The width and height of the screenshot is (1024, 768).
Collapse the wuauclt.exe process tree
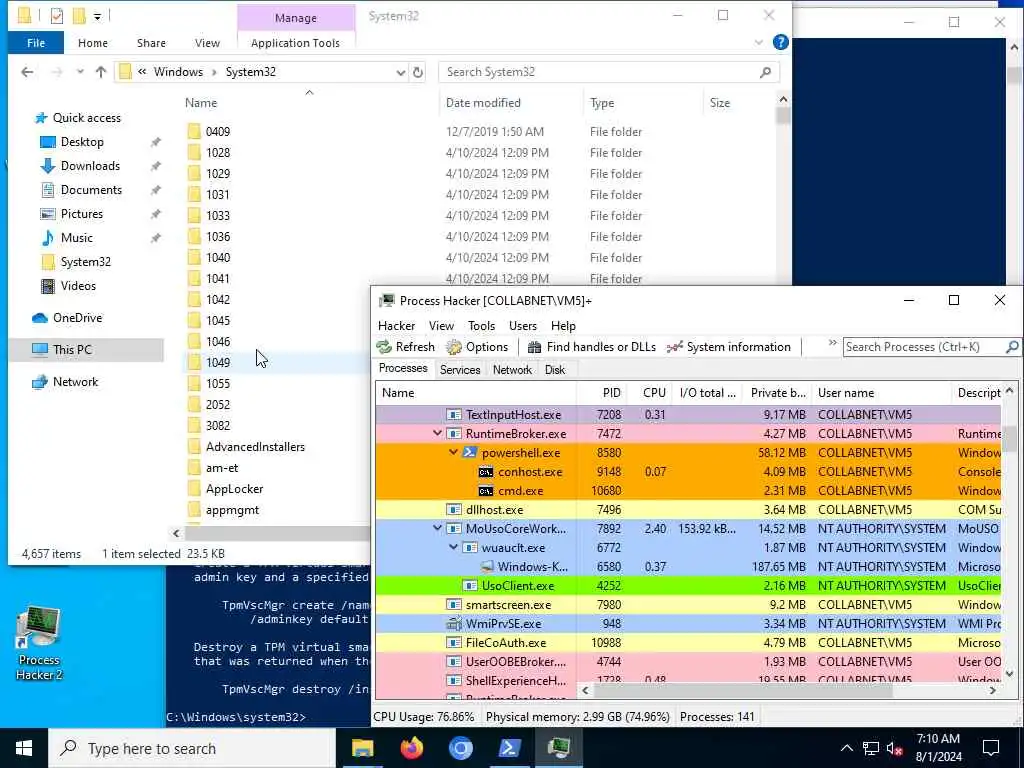click(x=453, y=547)
